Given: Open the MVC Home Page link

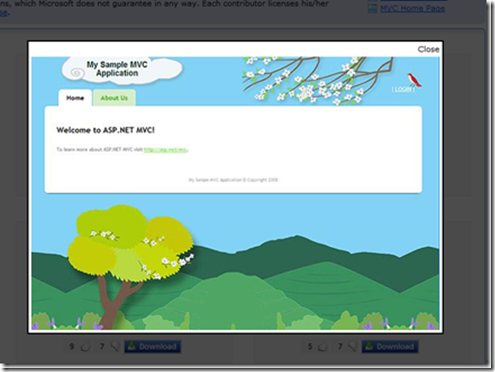Looking at the screenshot, I should pos(413,8).
